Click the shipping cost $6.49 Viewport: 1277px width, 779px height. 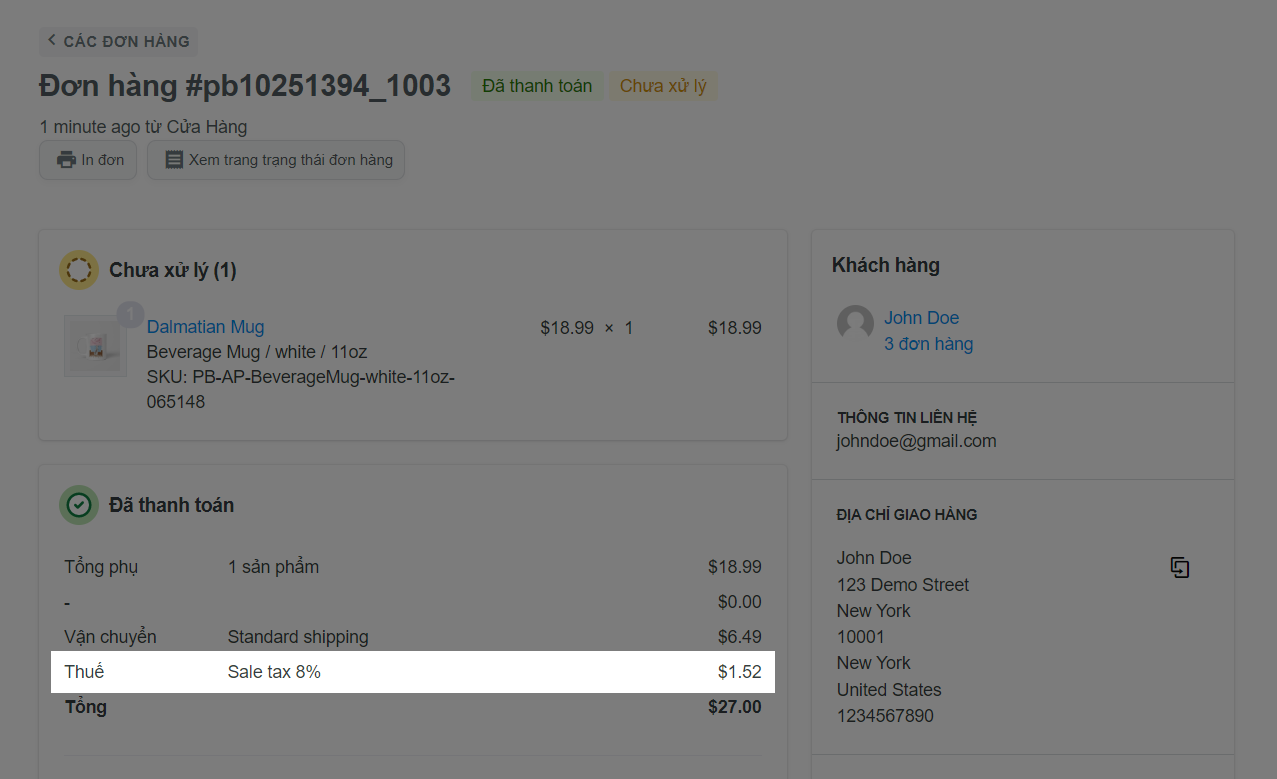tap(740, 637)
